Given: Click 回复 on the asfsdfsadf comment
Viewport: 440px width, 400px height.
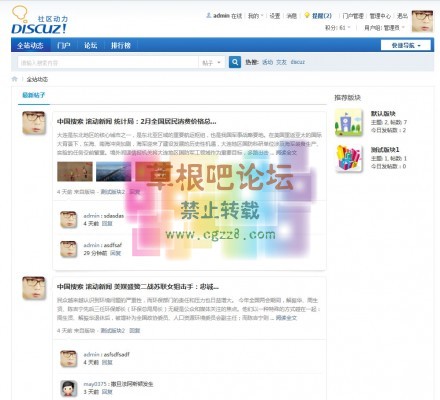Looking at the screenshot, I should 107,362.
